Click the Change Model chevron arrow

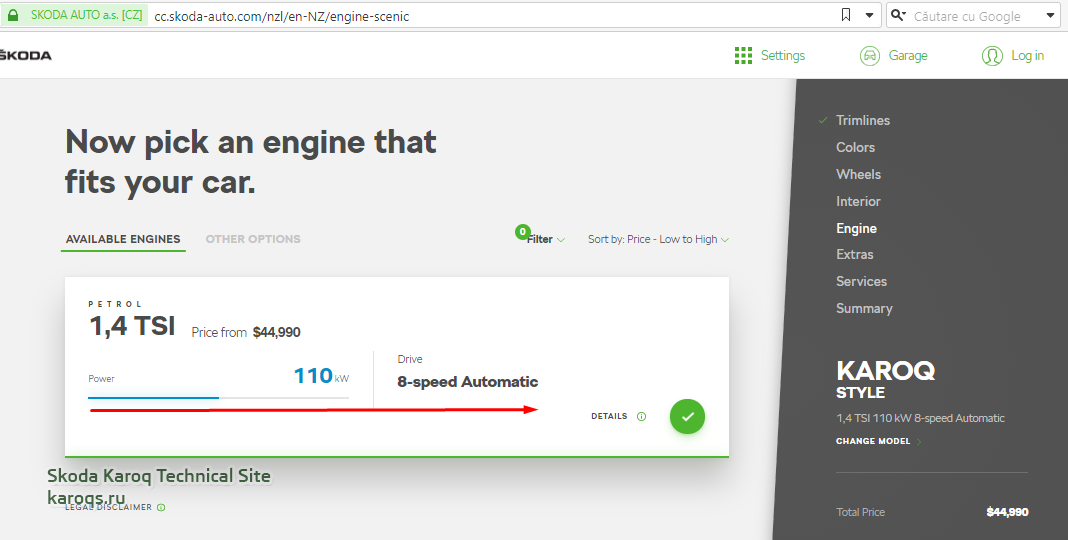918,442
